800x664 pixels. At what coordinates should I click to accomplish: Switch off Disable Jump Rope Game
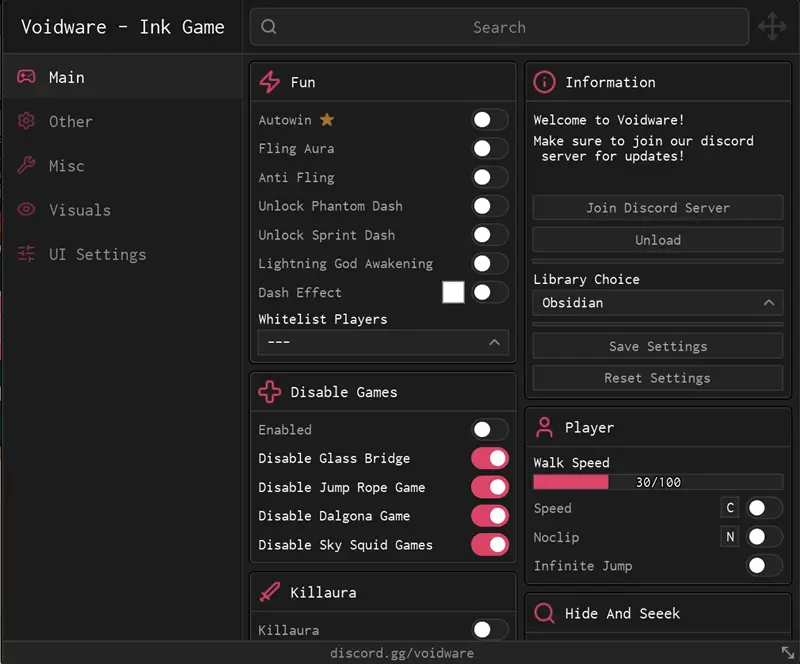click(x=489, y=487)
